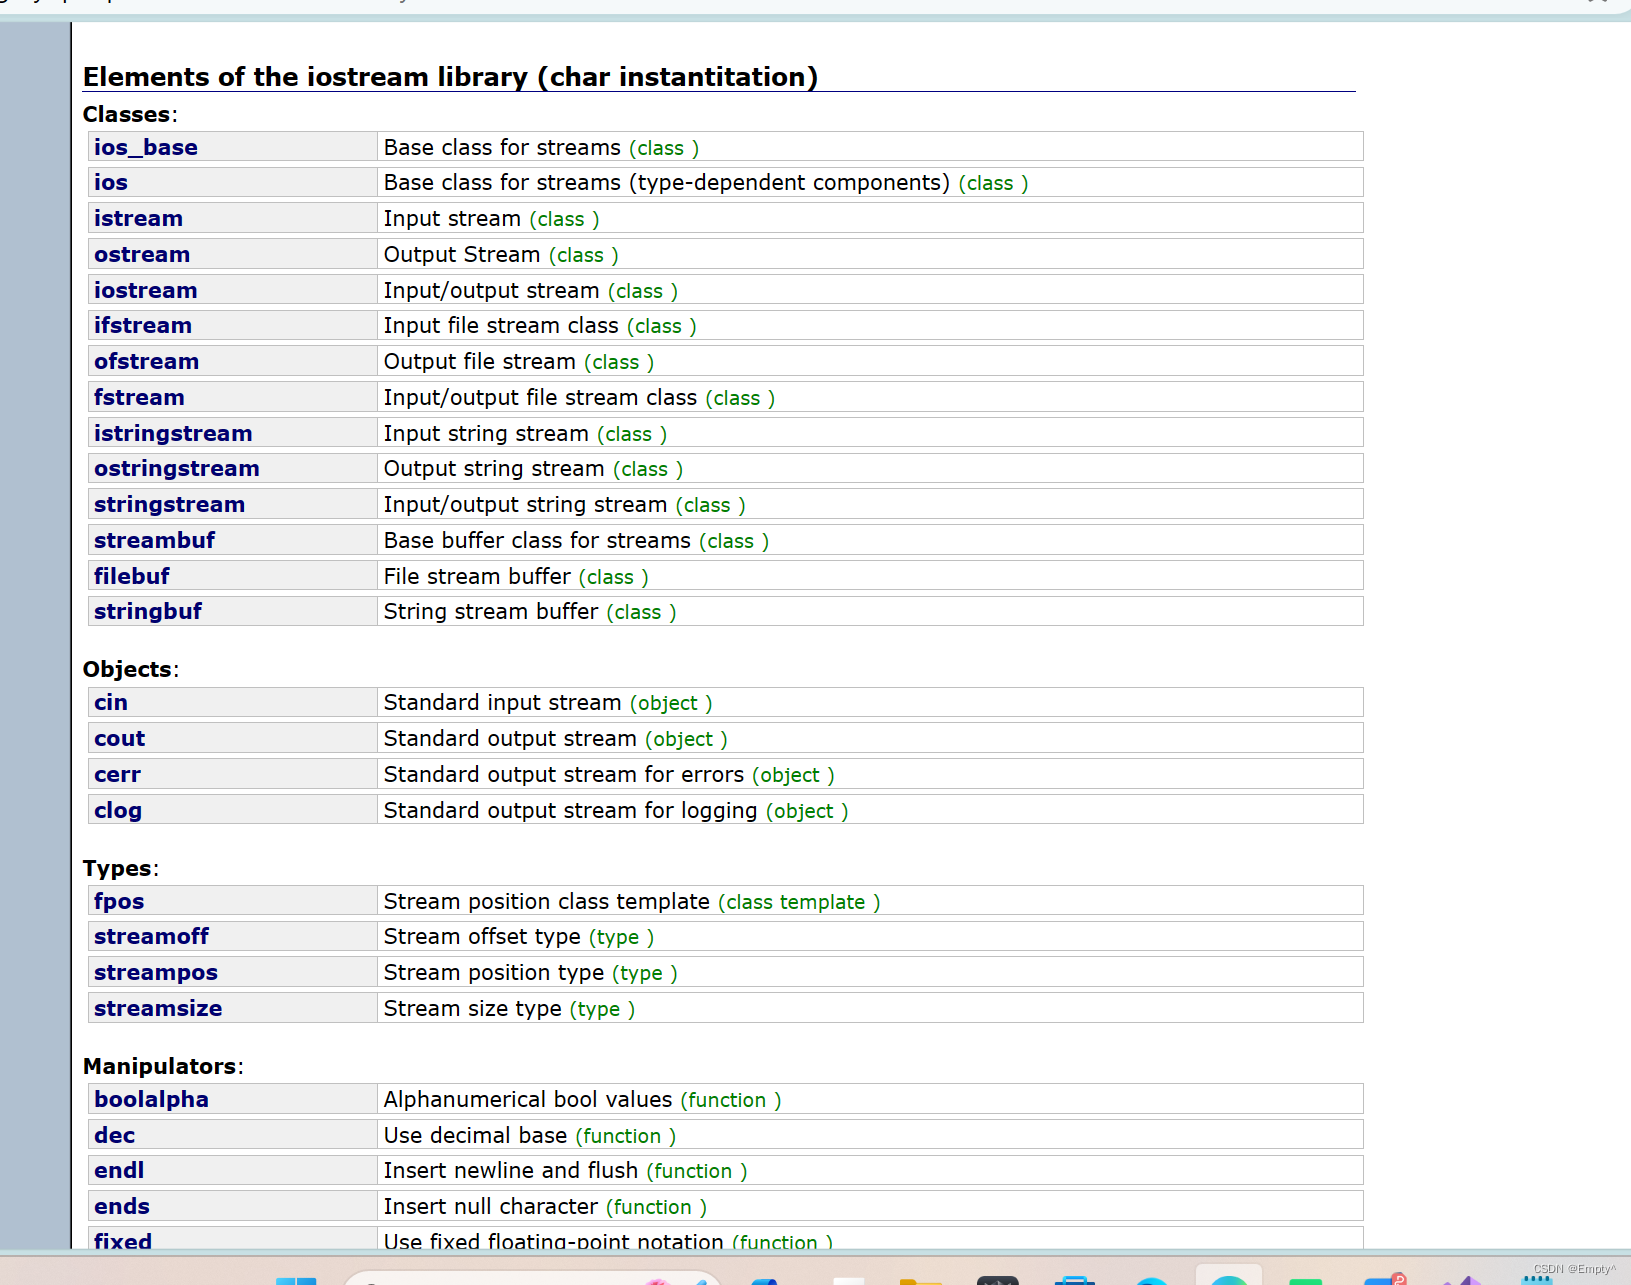Click the 'Objects:' section heading
The image size is (1631, 1285).
tap(131, 669)
